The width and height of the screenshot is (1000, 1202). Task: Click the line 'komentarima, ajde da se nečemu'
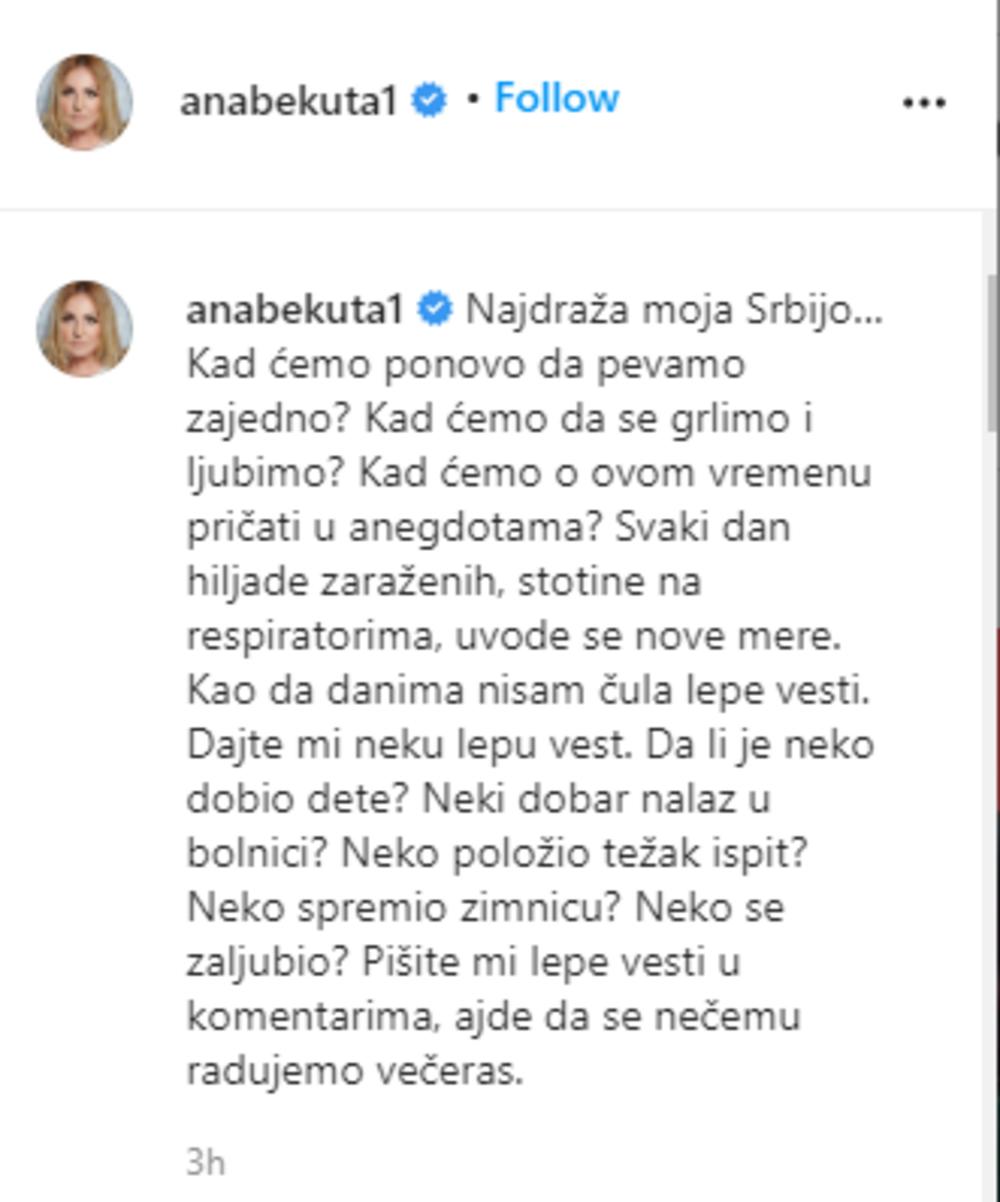[x=494, y=1017]
